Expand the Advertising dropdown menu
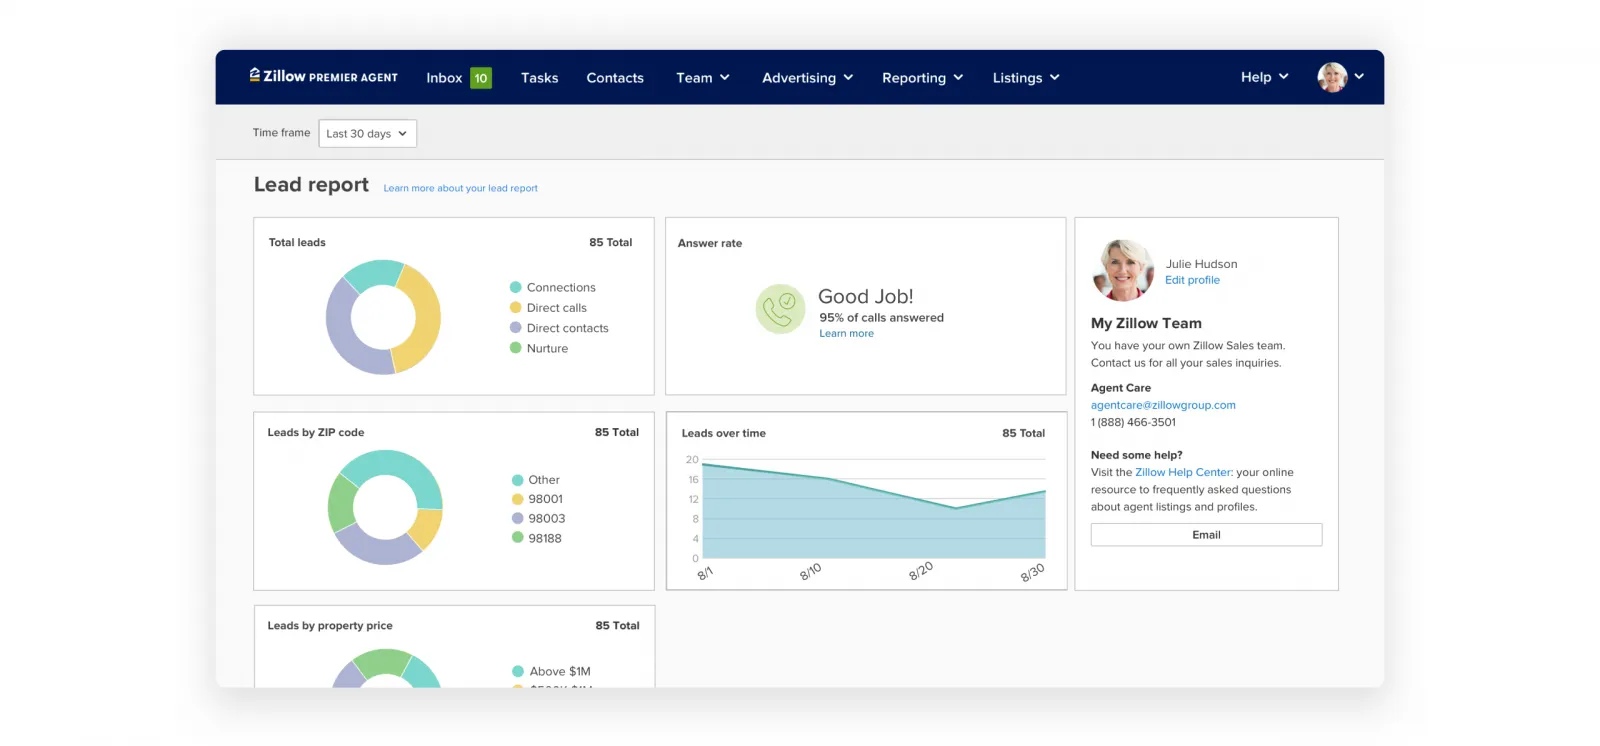1600x746 pixels. pos(807,78)
